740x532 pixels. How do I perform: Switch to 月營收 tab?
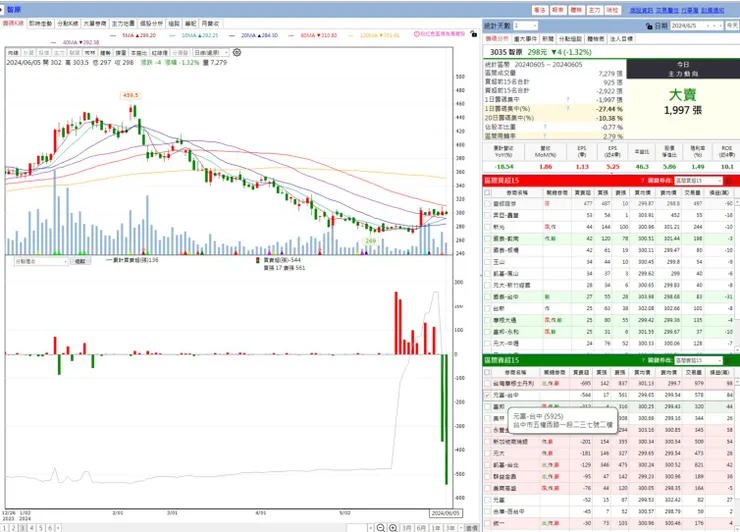click(x=210, y=24)
